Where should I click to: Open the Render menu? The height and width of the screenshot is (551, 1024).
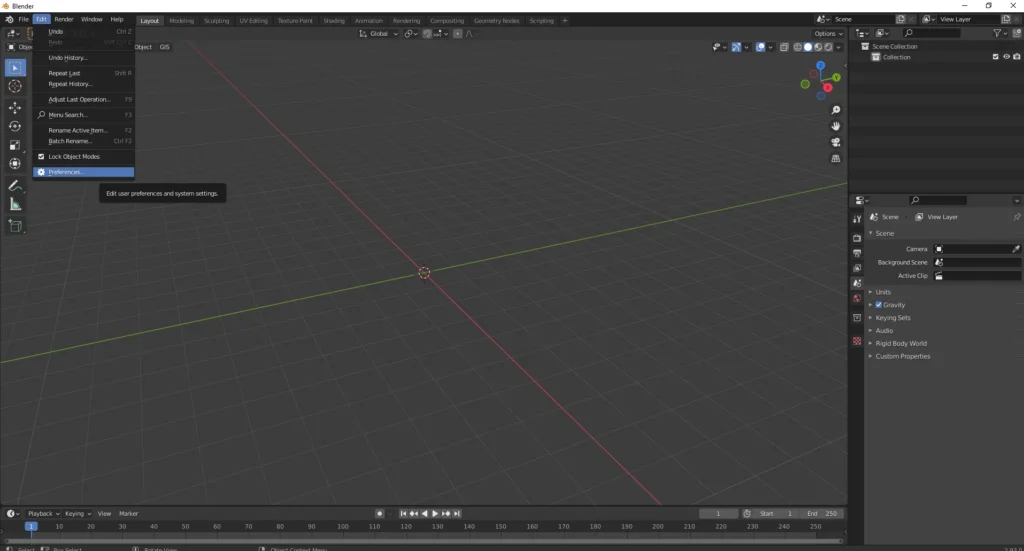tap(63, 20)
